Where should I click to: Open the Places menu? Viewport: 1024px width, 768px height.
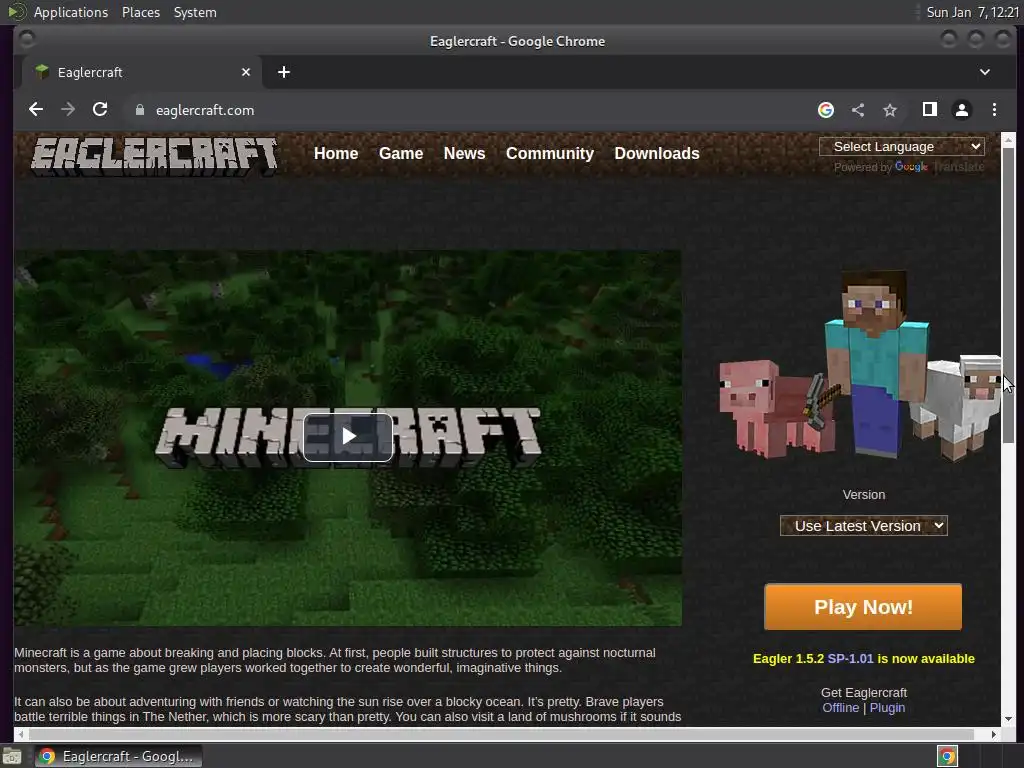click(x=140, y=12)
